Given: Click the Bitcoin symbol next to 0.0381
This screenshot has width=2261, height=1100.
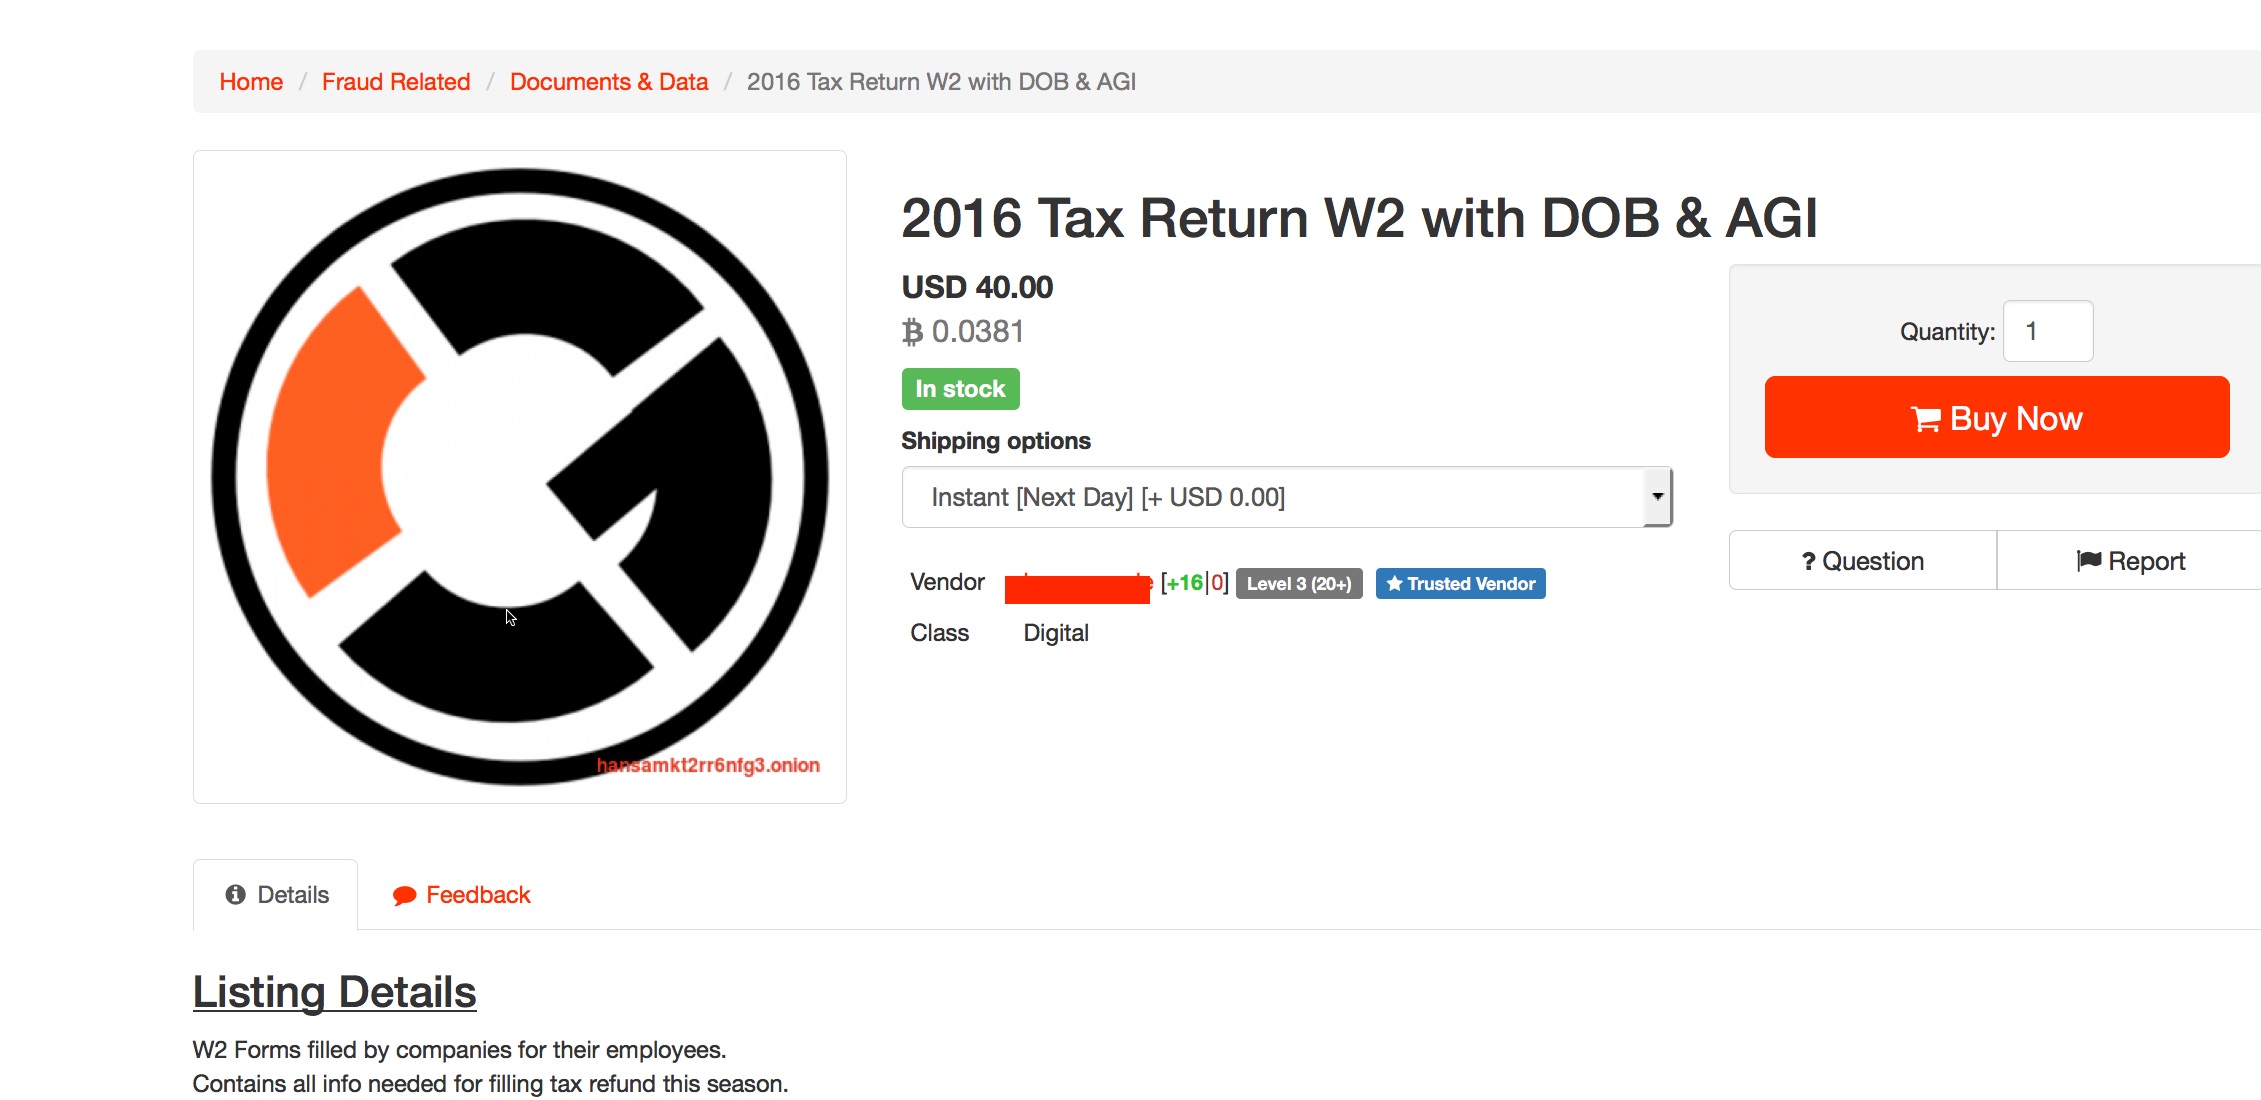Looking at the screenshot, I should [912, 332].
